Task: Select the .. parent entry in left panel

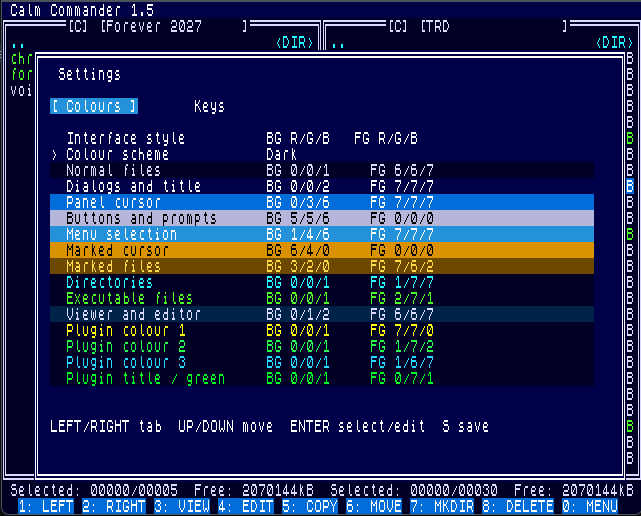Action: click(x=18, y=43)
